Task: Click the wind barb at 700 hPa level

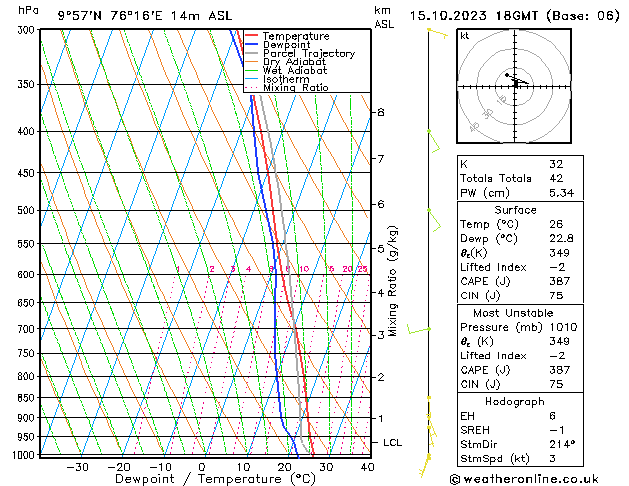Action: point(418,329)
